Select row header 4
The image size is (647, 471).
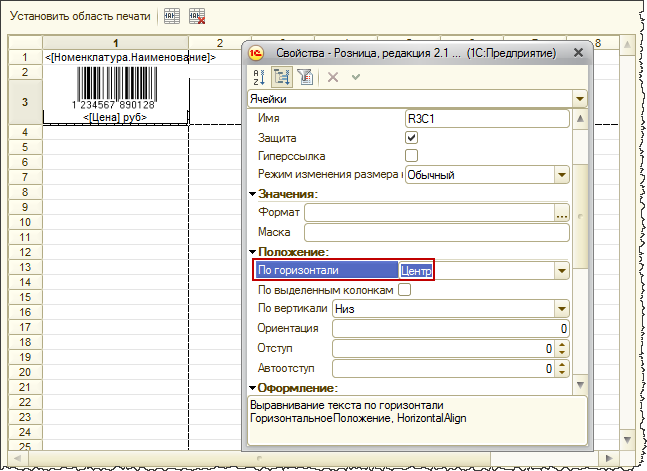click(x=25, y=132)
